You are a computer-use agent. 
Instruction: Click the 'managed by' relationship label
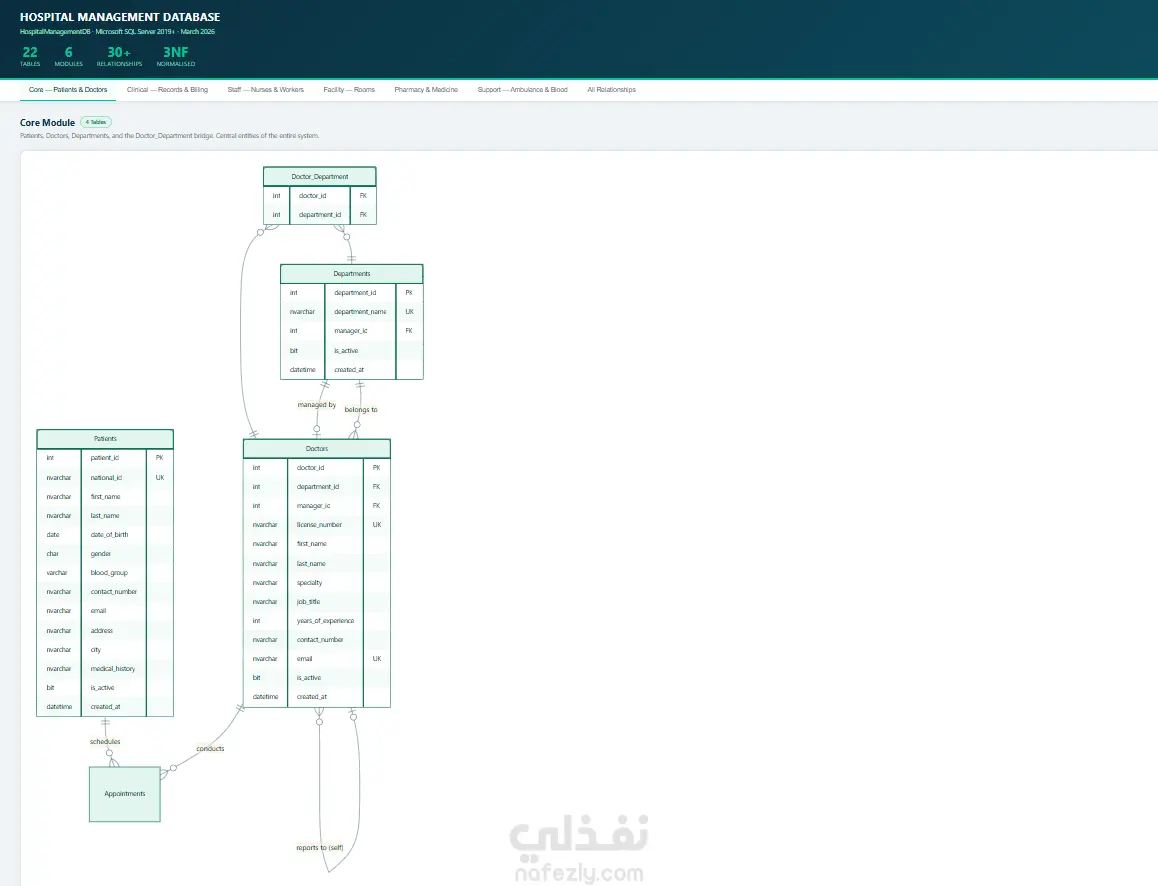[x=316, y=405]
